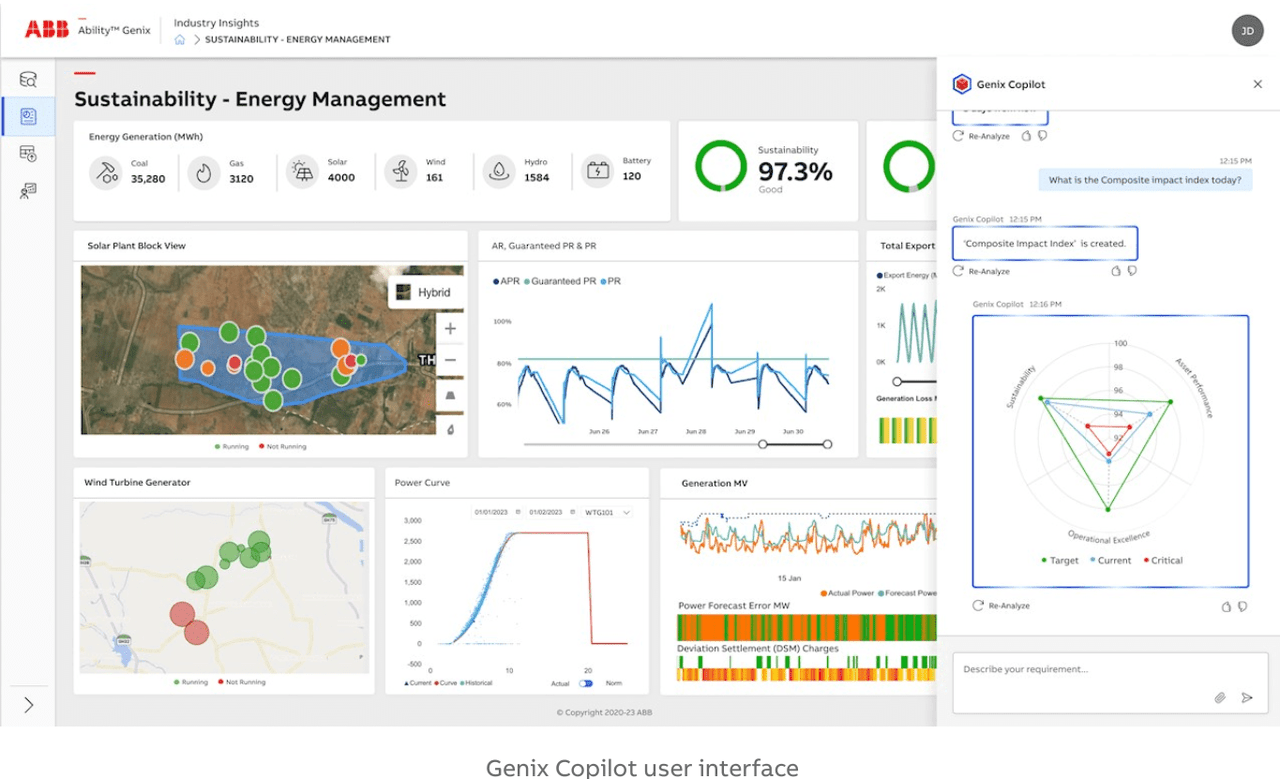Click the Generation MV panel title

714,483
